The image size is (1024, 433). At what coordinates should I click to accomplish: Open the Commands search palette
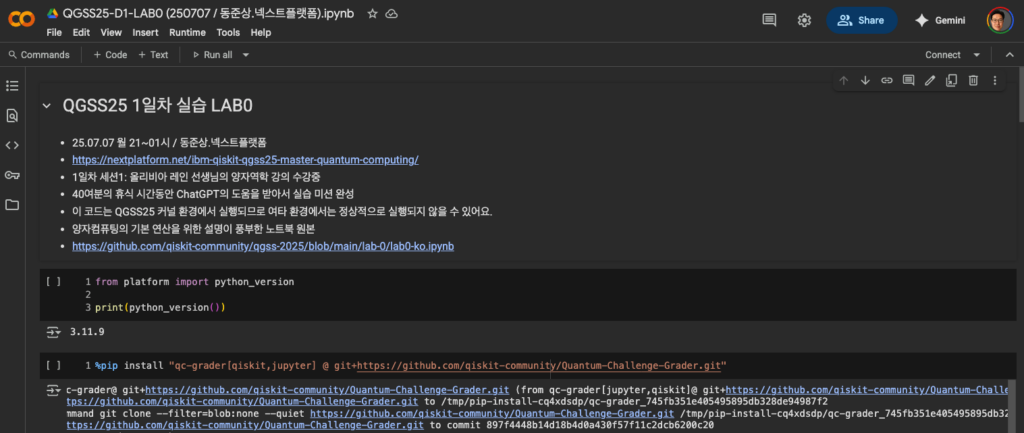39,55
